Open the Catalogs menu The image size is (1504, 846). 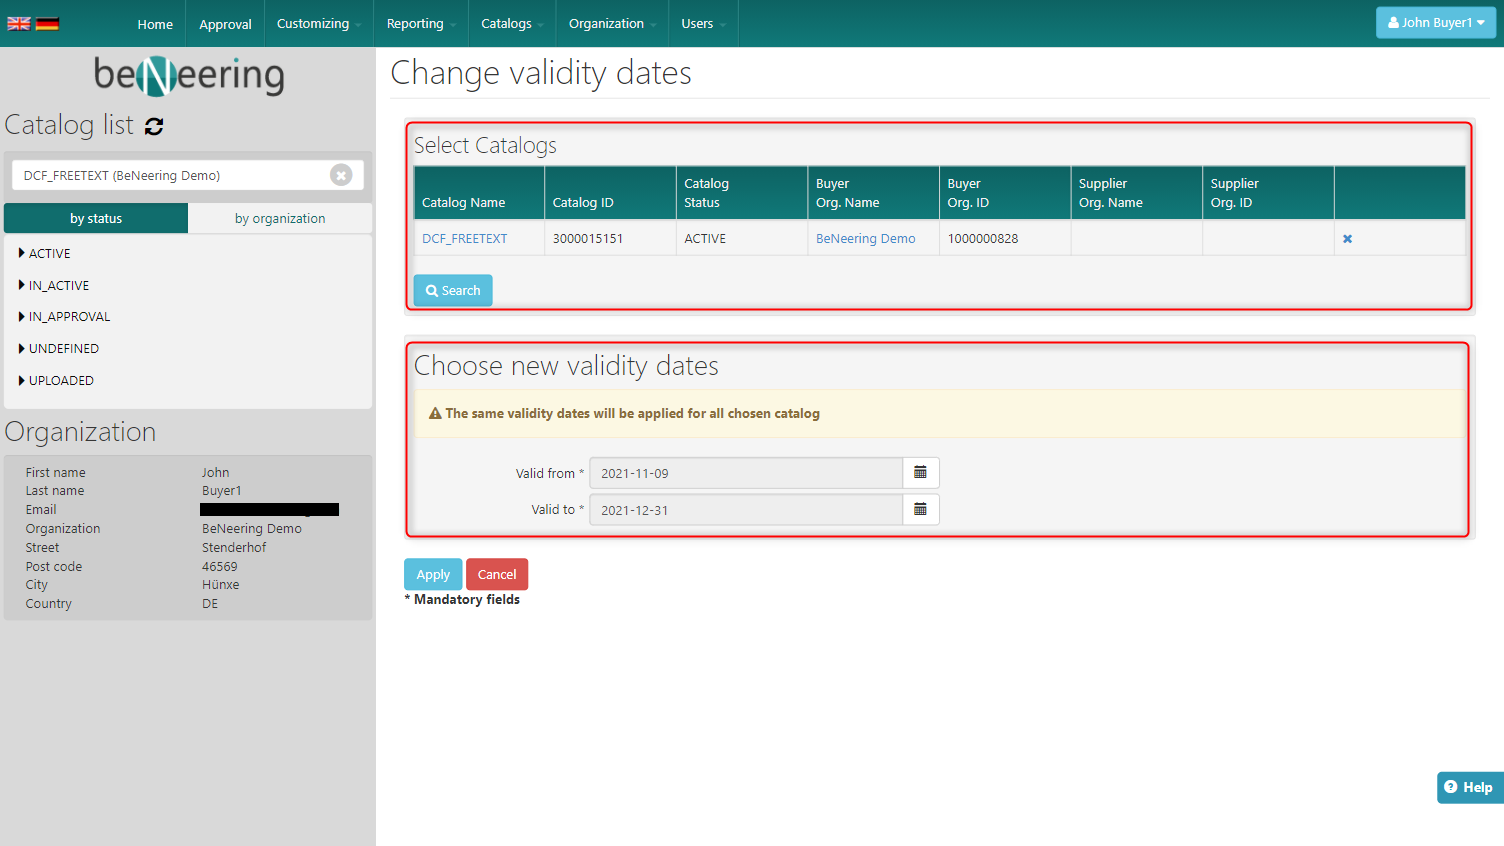tap(511, 24)
